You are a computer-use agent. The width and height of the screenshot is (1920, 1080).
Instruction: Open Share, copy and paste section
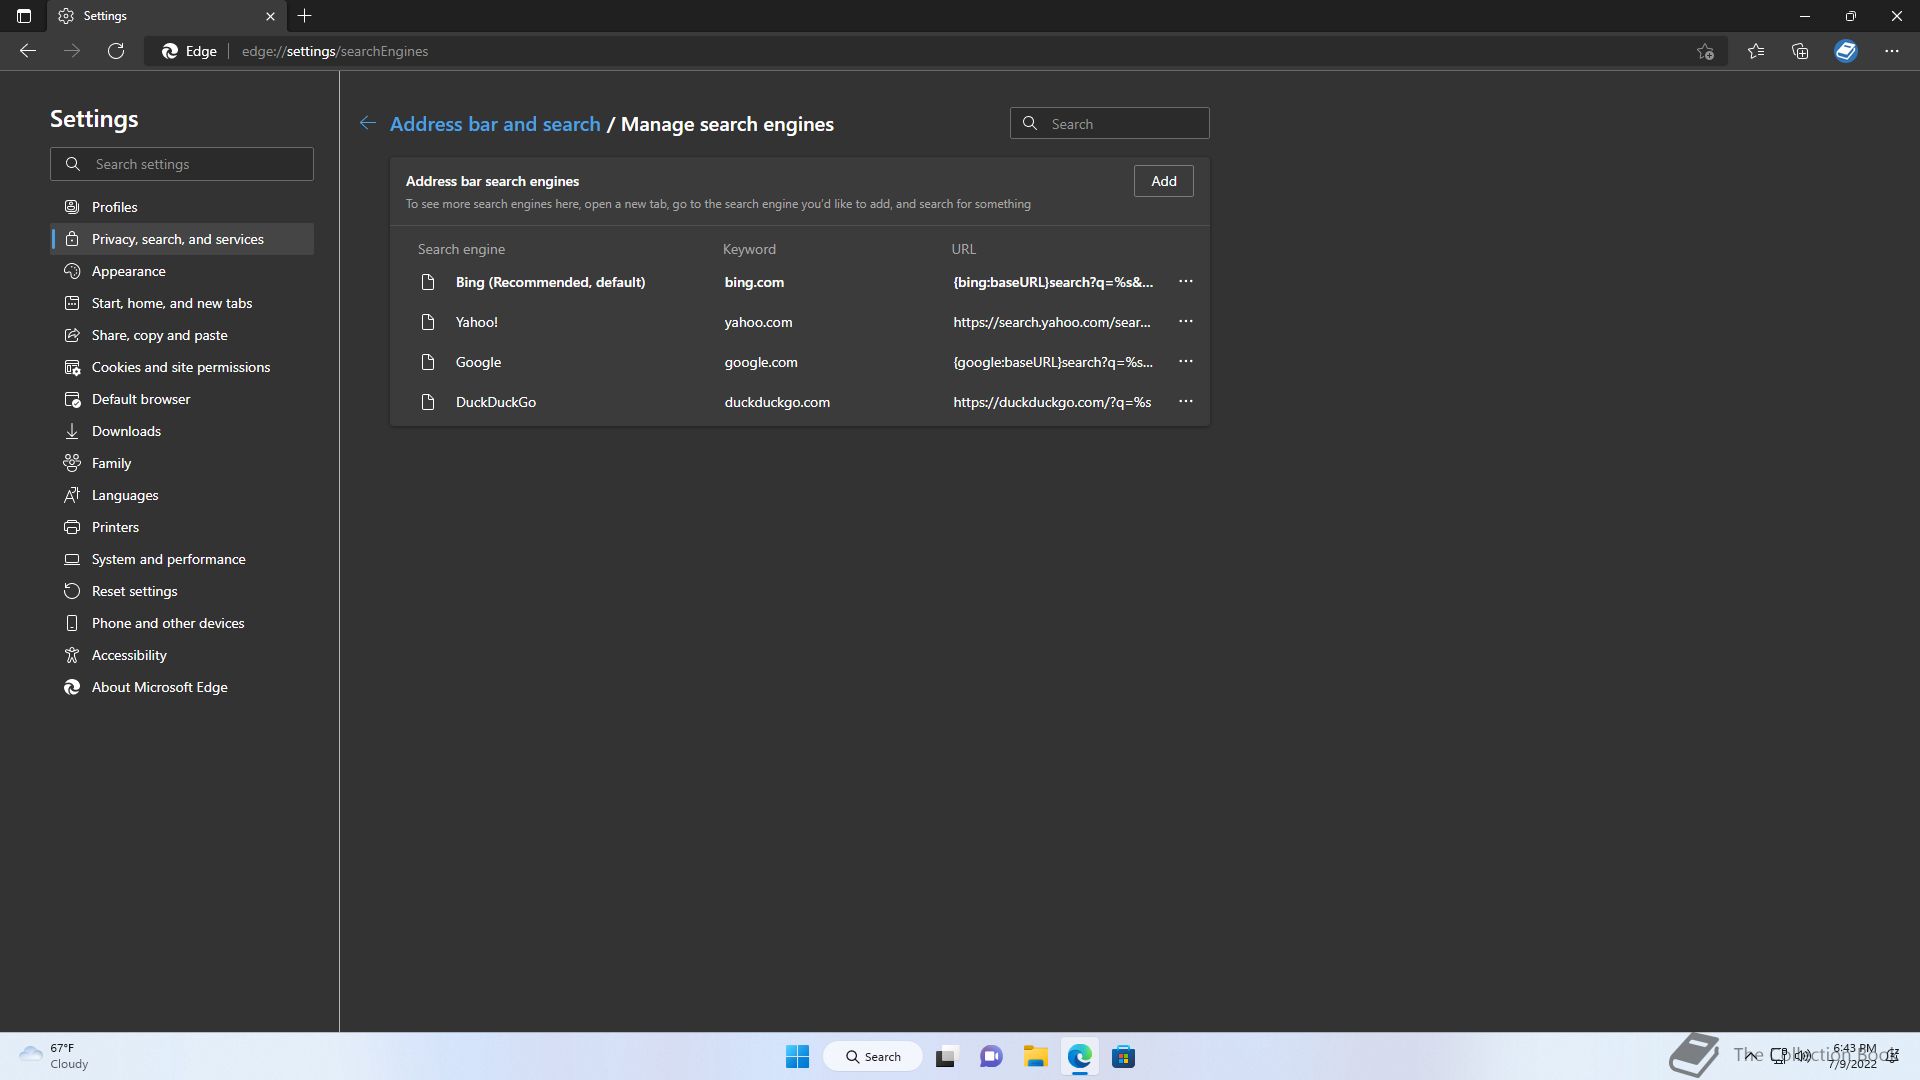tap(182, 335)
